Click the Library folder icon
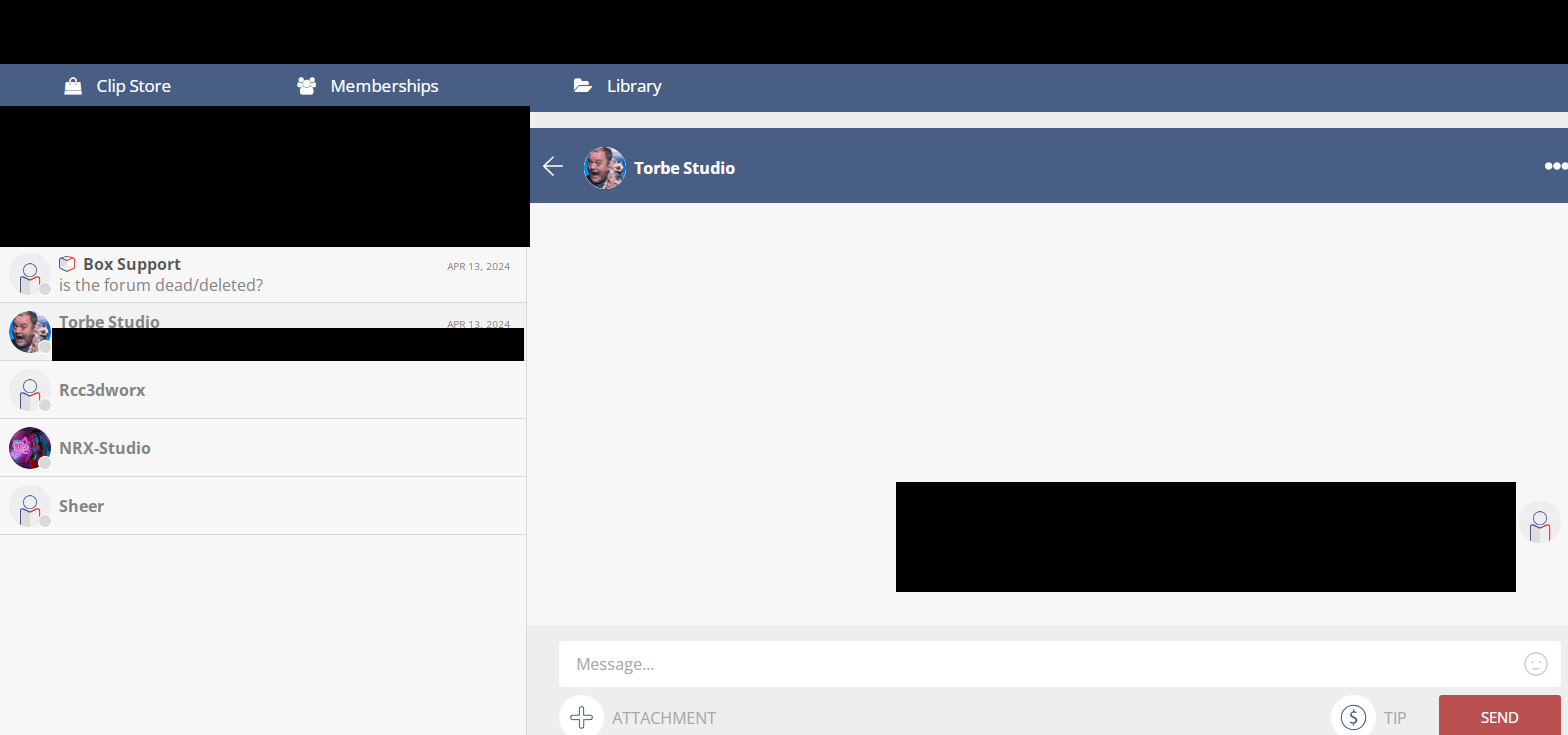This screenshot has width=1568, height=735. coord(583,86)
